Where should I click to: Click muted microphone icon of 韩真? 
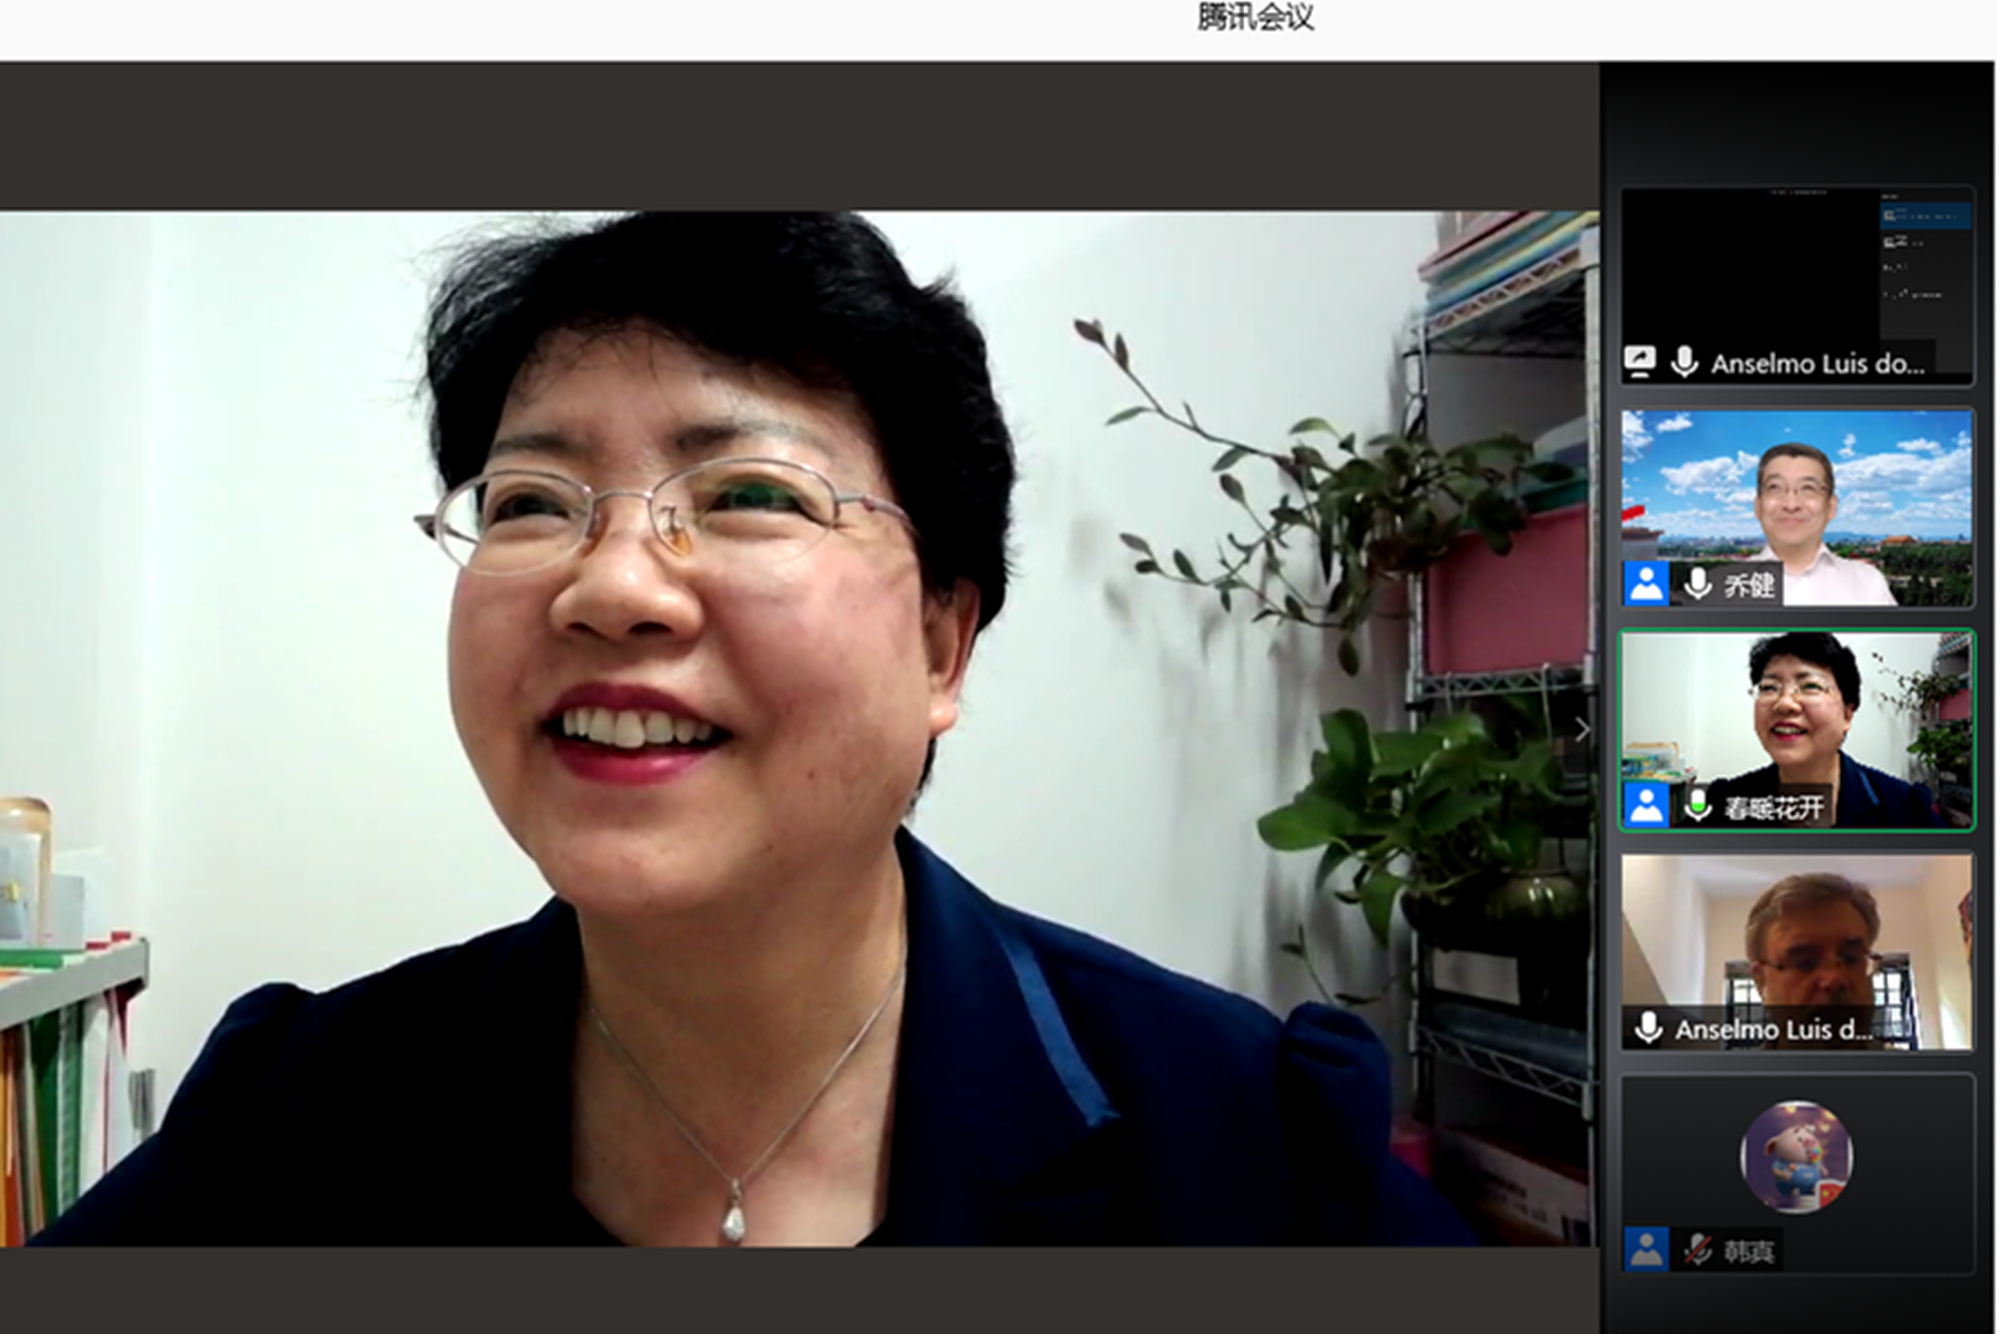(1697, 1250)
